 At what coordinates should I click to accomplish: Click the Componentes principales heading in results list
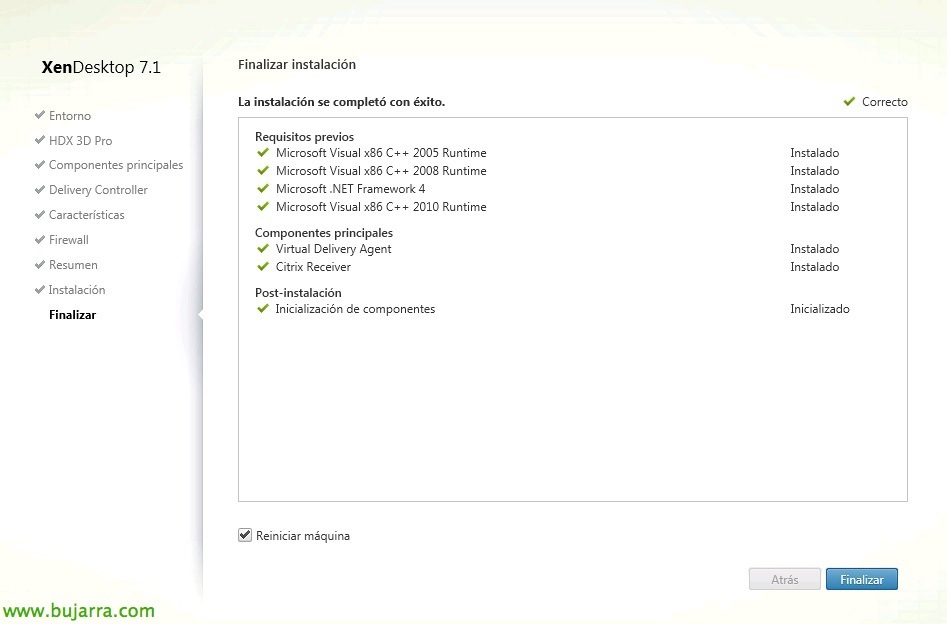(324, 233)
